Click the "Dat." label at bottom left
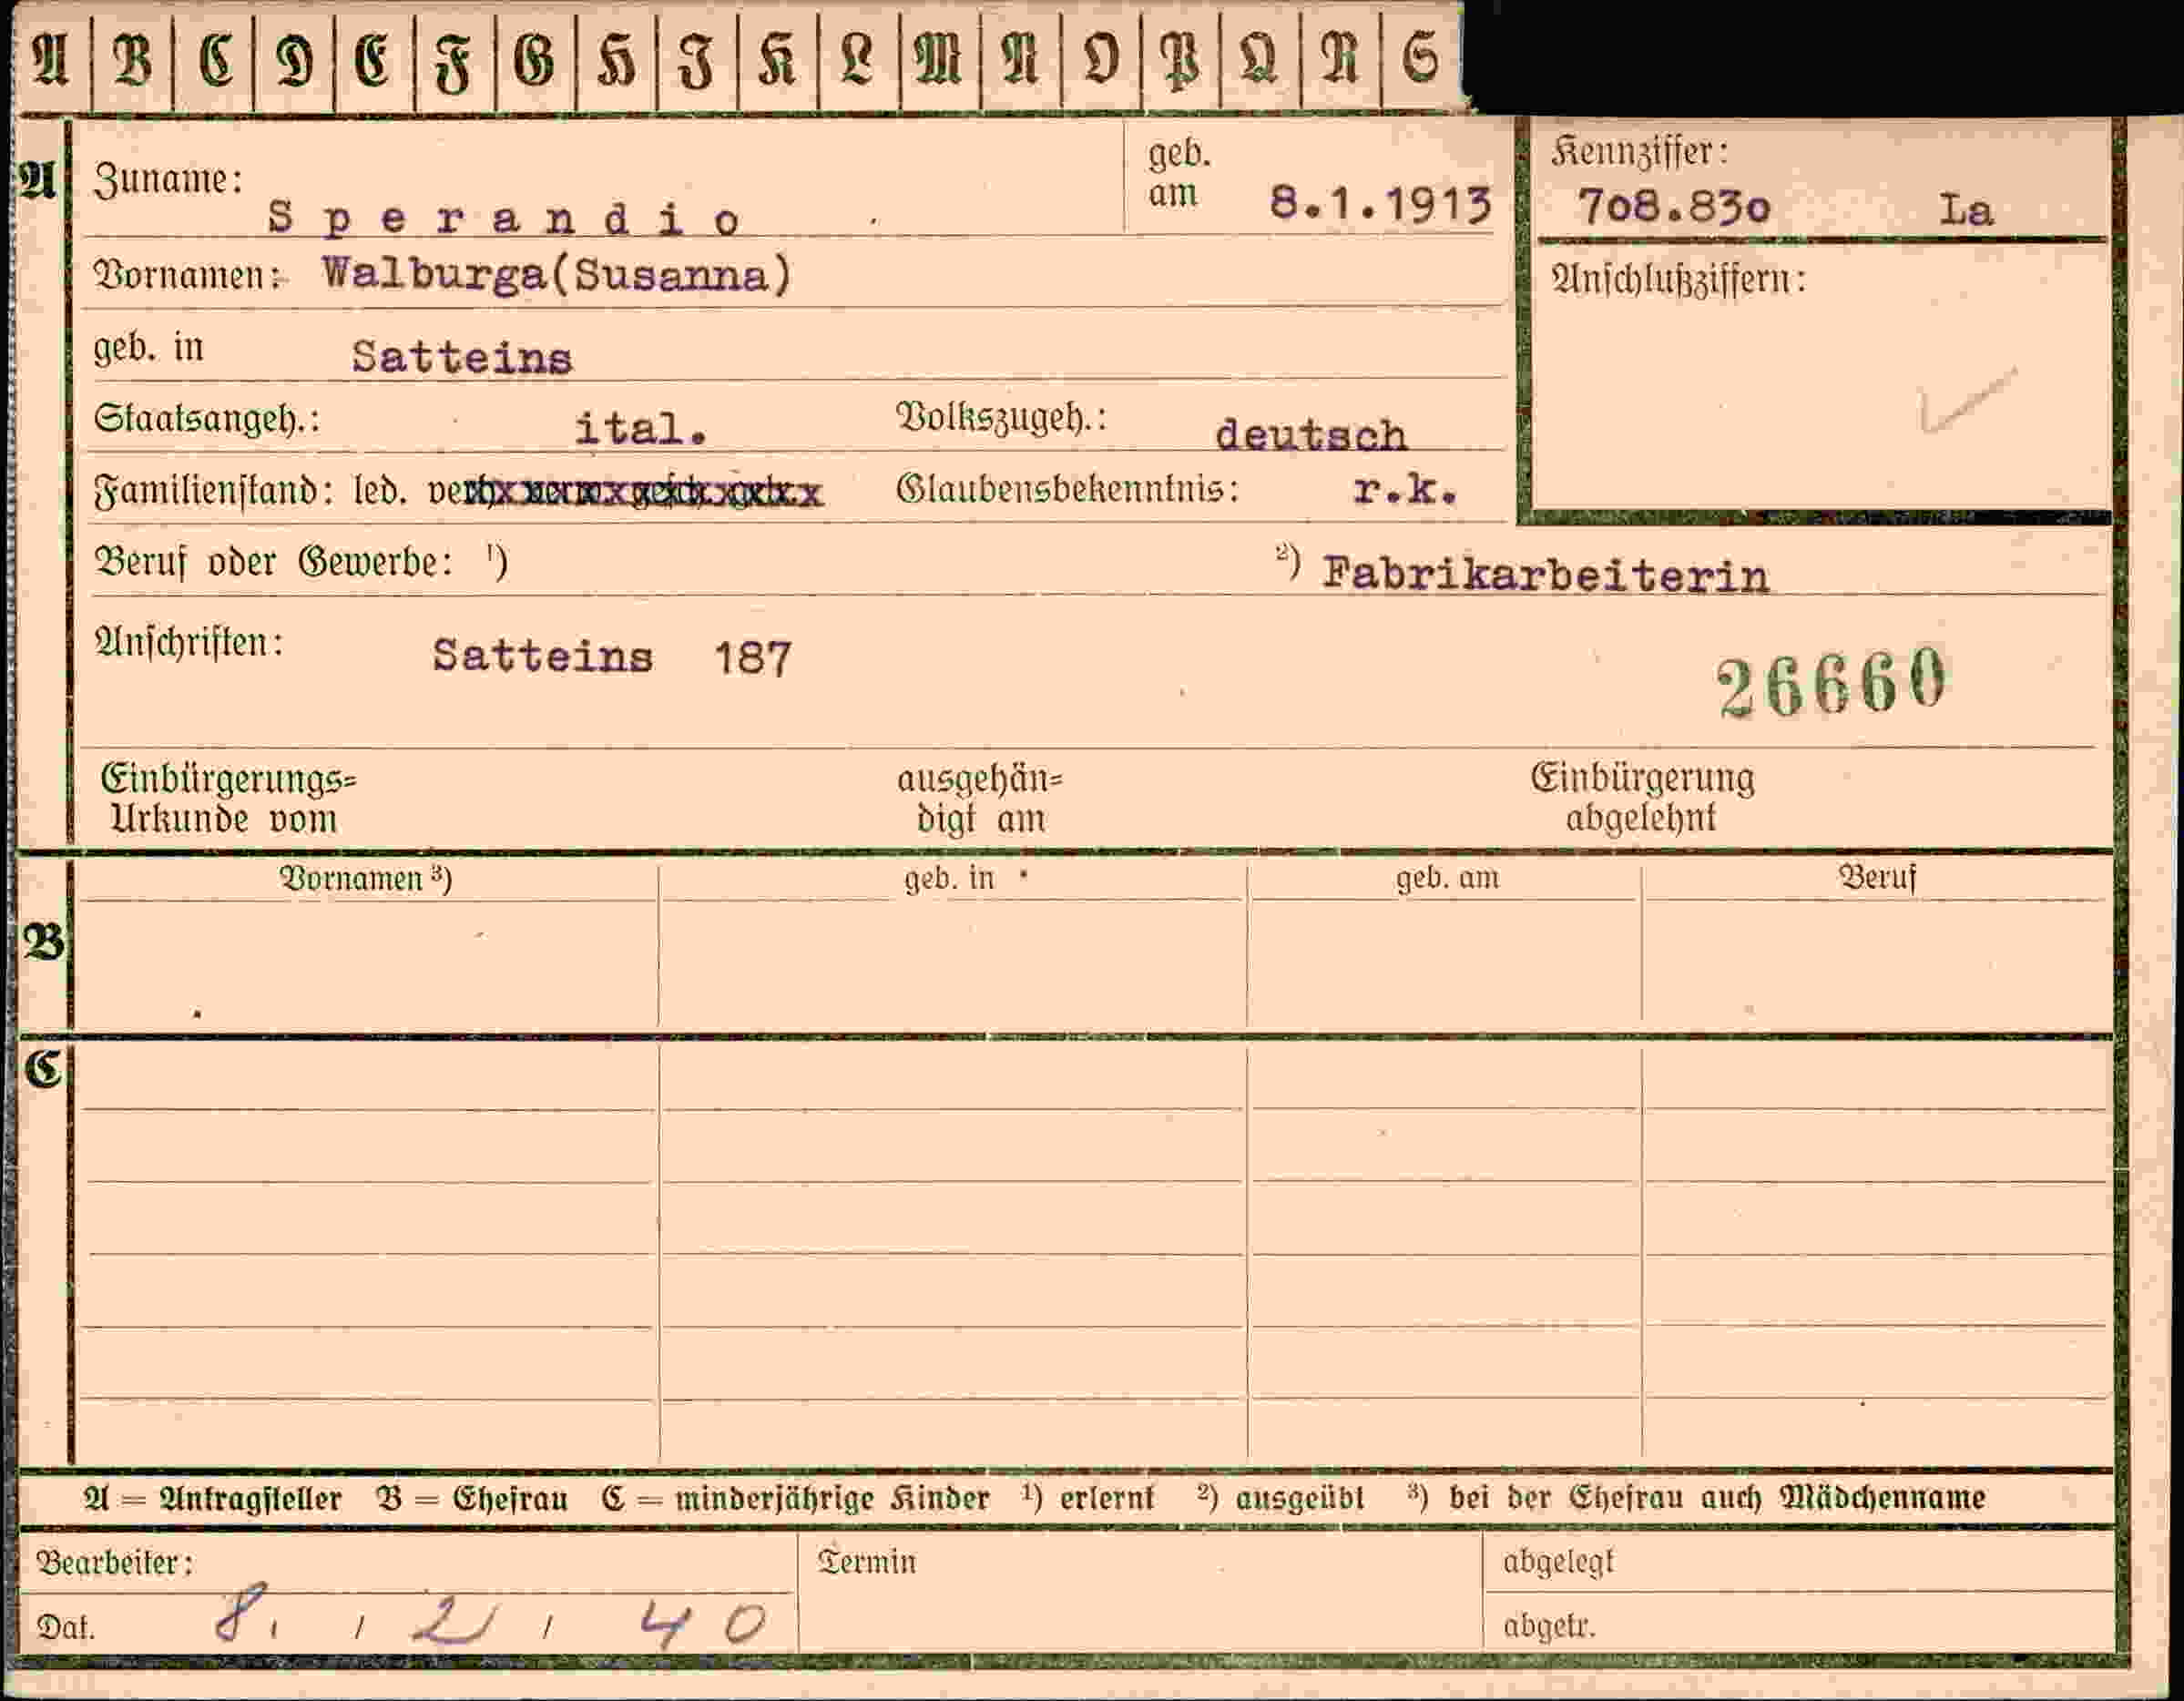 click(x=65, y=1628)
